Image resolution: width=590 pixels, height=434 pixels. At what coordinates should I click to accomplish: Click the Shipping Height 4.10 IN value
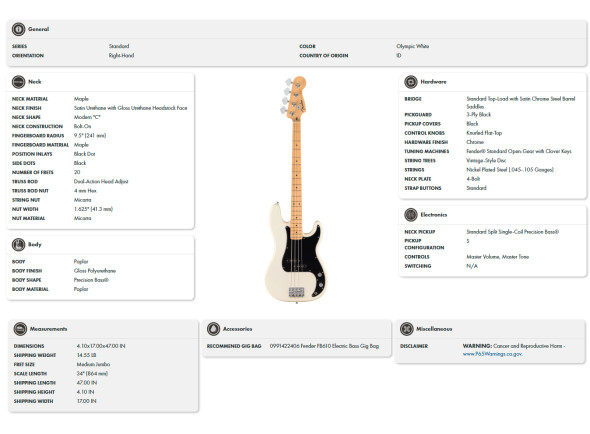(x=85, y=392)
